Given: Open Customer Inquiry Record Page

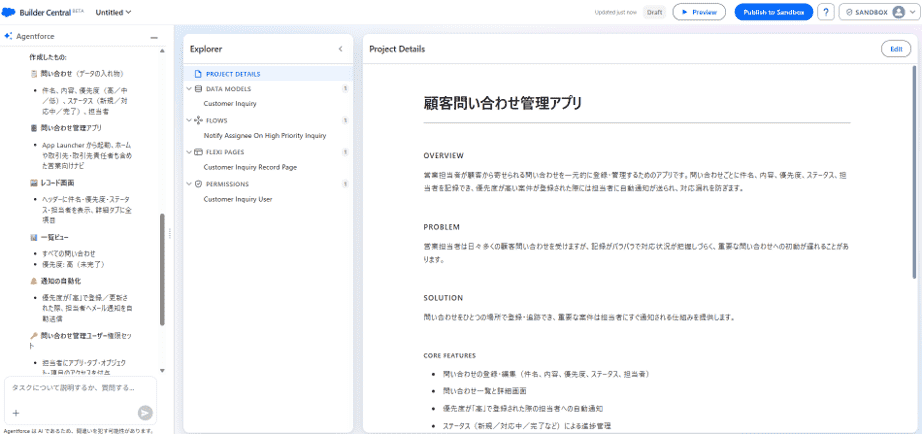Looking at the screenshot, I should [x=250, y=167].
